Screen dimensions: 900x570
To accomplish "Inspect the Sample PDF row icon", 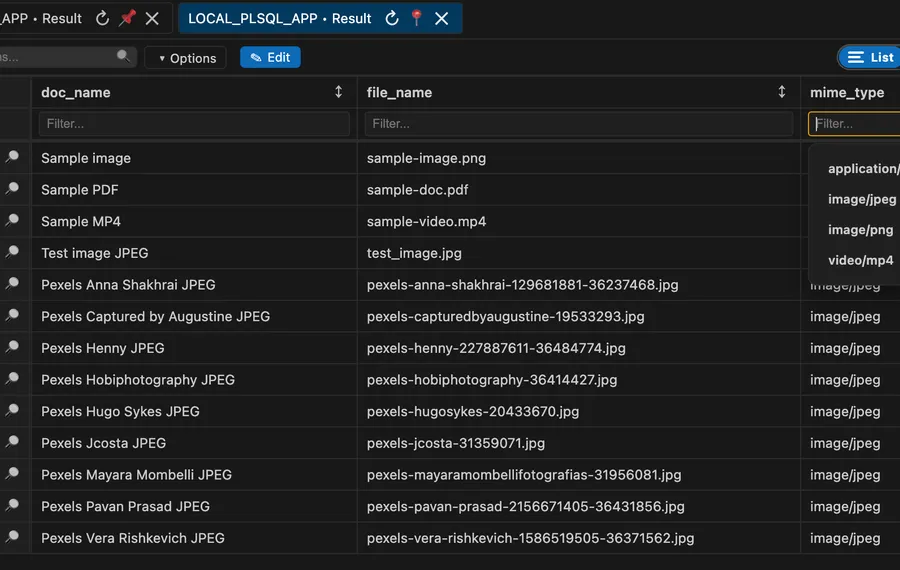I will pyautogui.click(x=12, y=189).
